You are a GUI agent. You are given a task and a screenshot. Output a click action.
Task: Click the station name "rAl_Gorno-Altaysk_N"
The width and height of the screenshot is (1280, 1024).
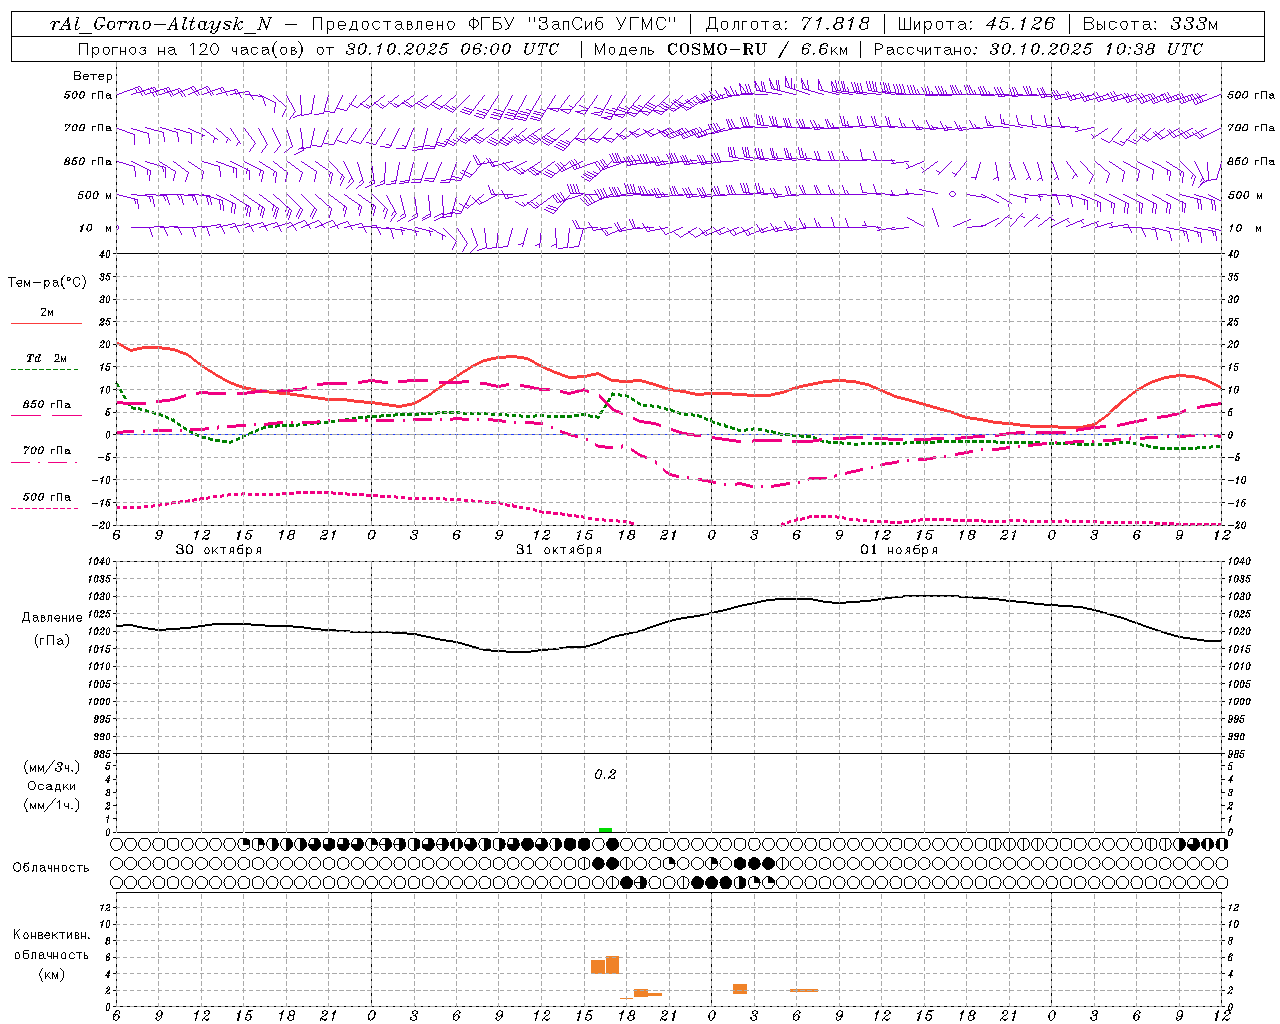160,24
